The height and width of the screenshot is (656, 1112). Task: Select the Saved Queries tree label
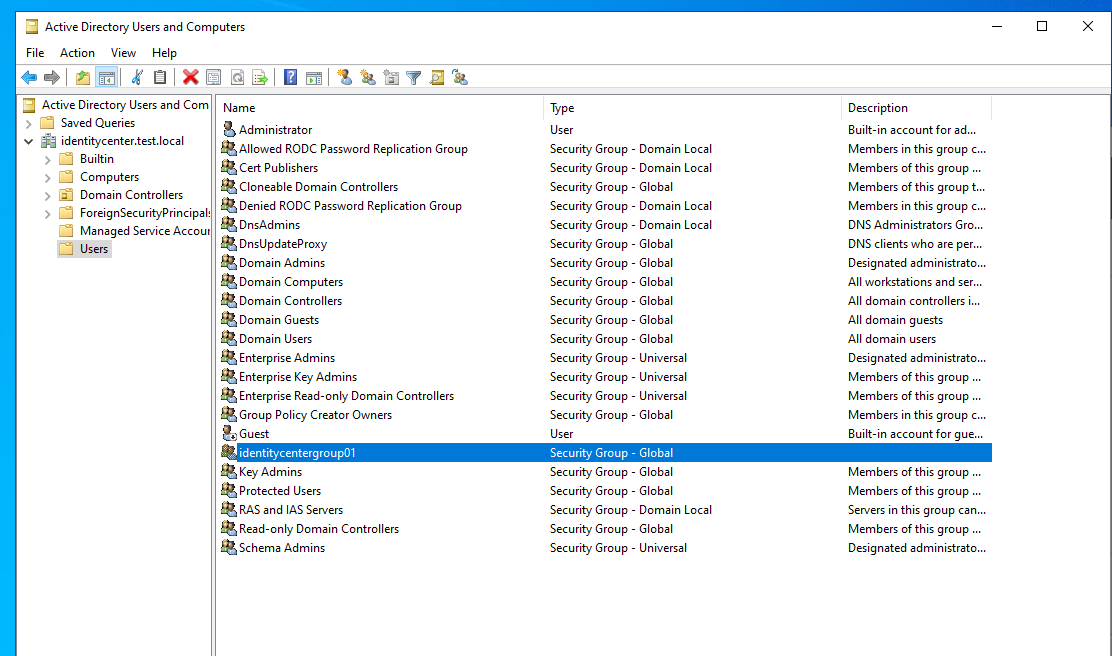97,123
